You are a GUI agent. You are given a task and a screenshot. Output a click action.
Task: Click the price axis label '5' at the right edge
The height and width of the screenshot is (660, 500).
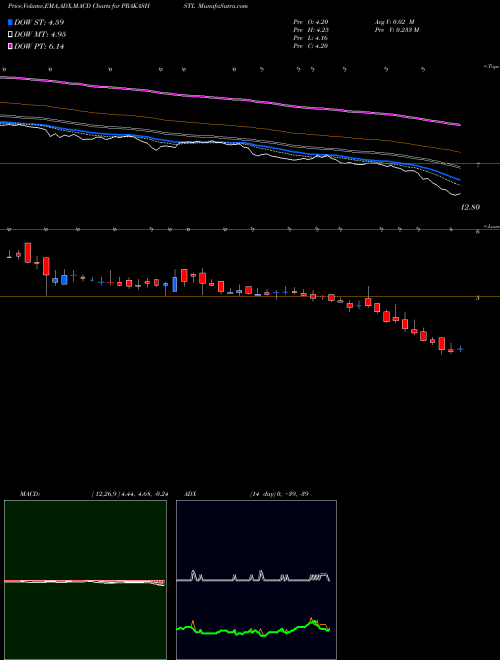click(478, 298)
